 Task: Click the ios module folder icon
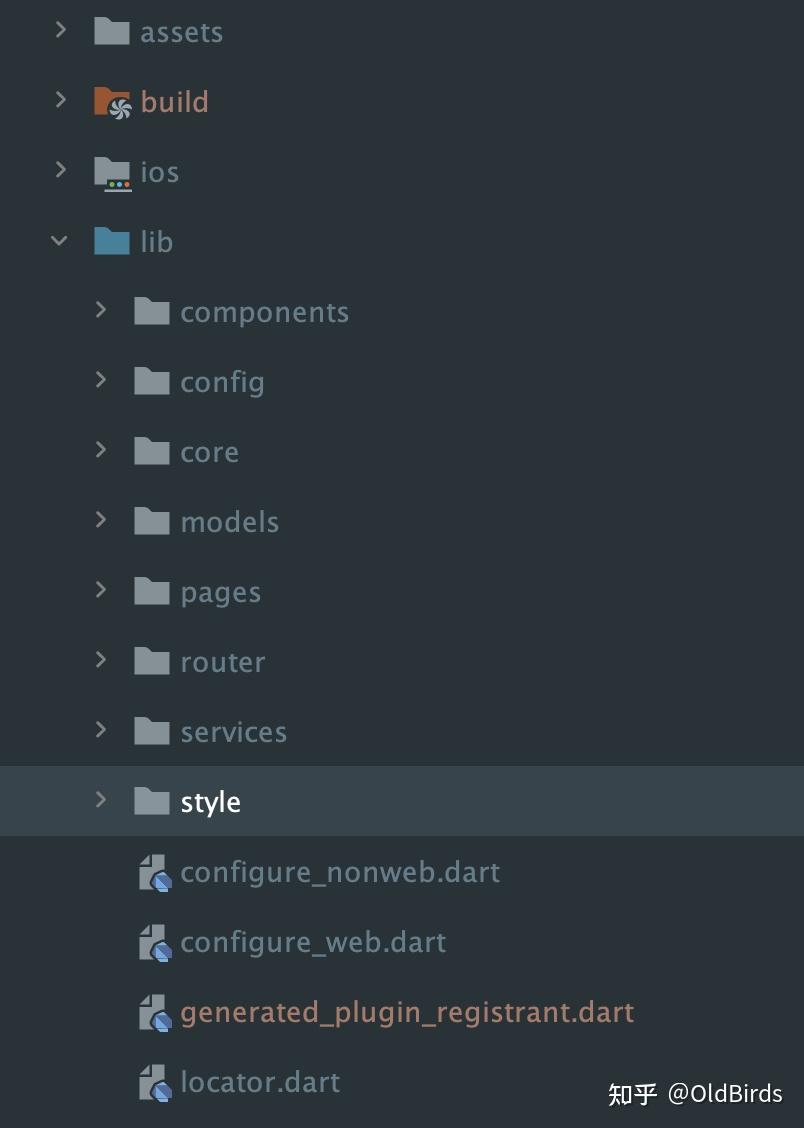112,171
